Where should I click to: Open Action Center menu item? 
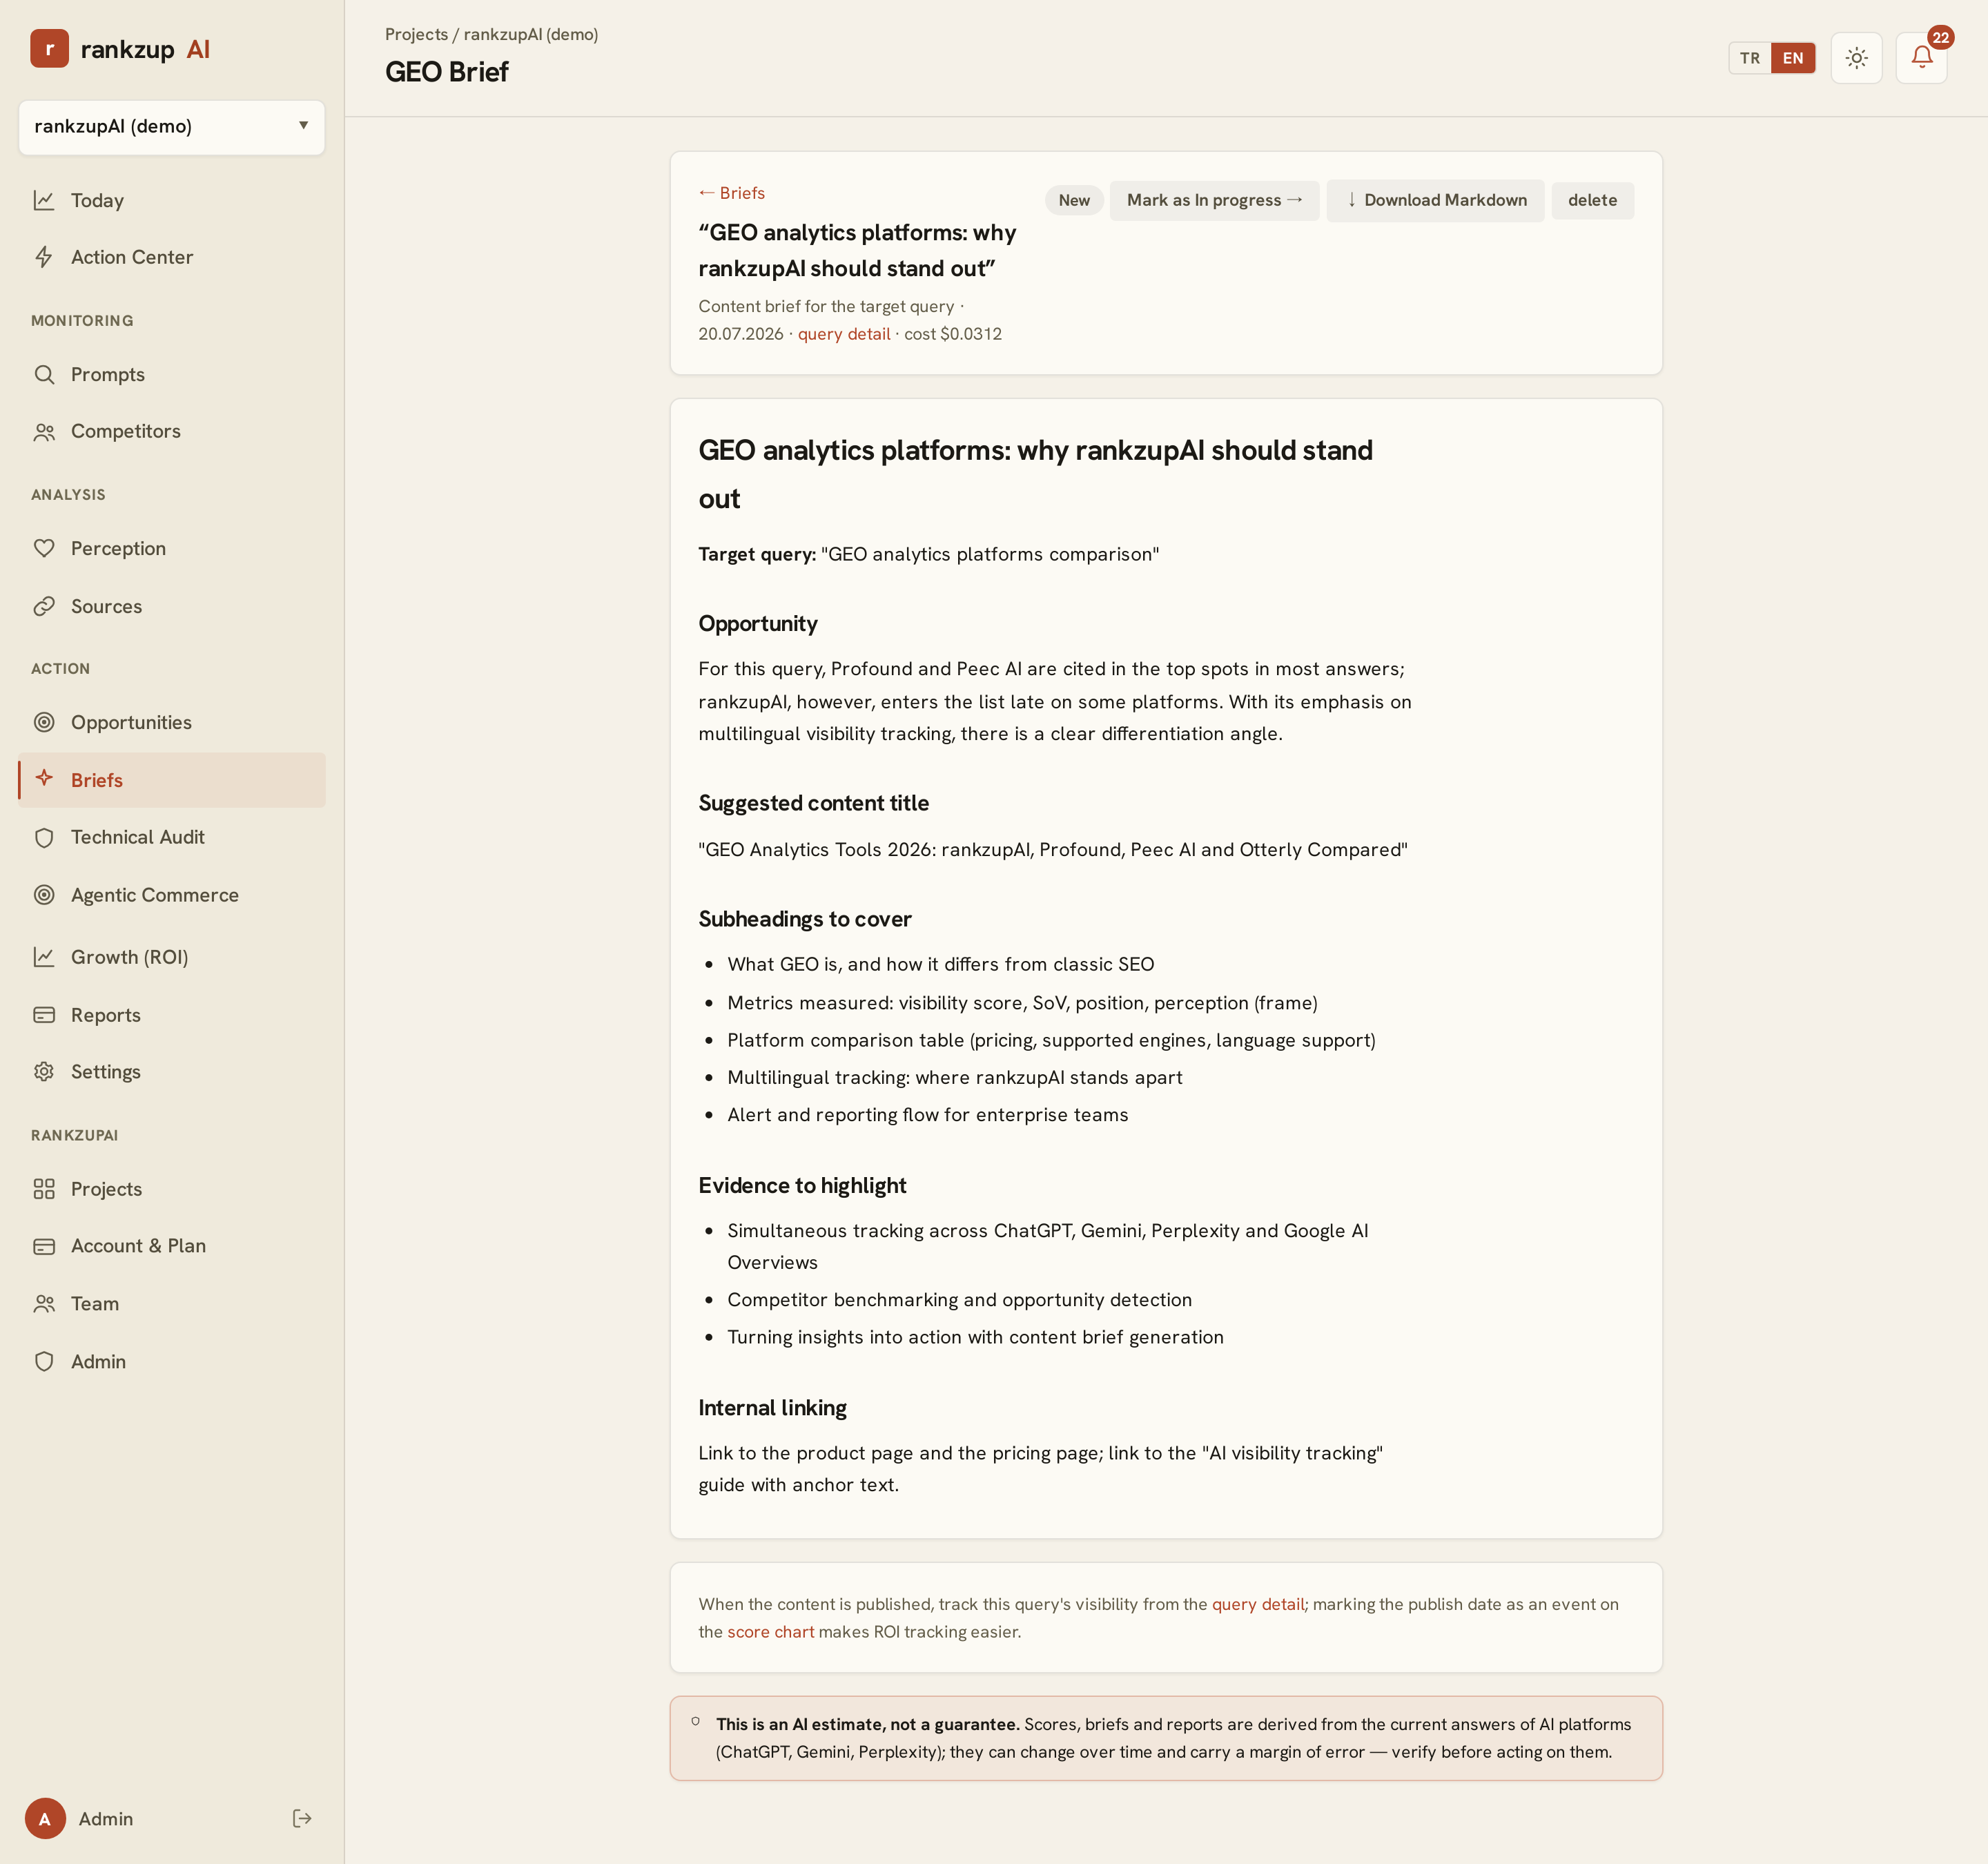[171, 257]
